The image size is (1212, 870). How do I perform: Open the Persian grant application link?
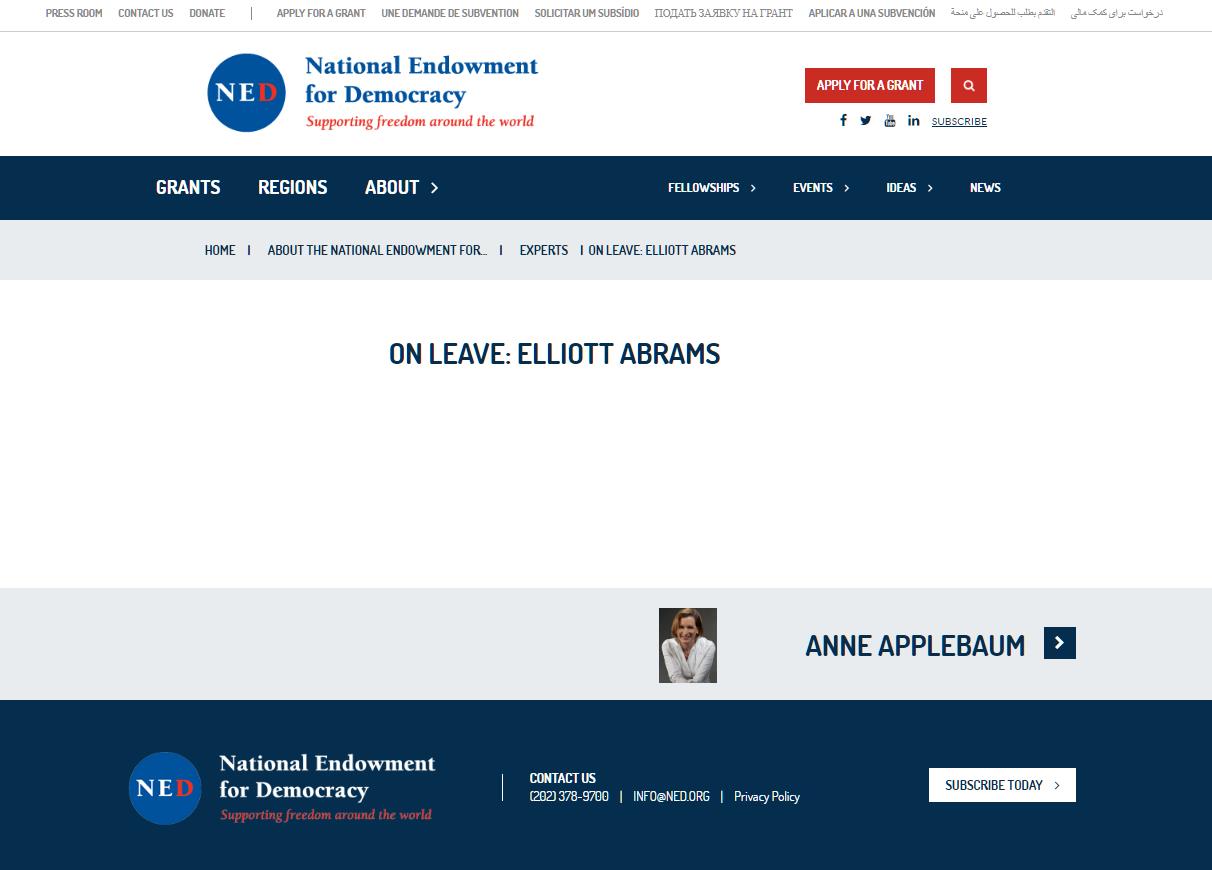[x=1117, y=13]
